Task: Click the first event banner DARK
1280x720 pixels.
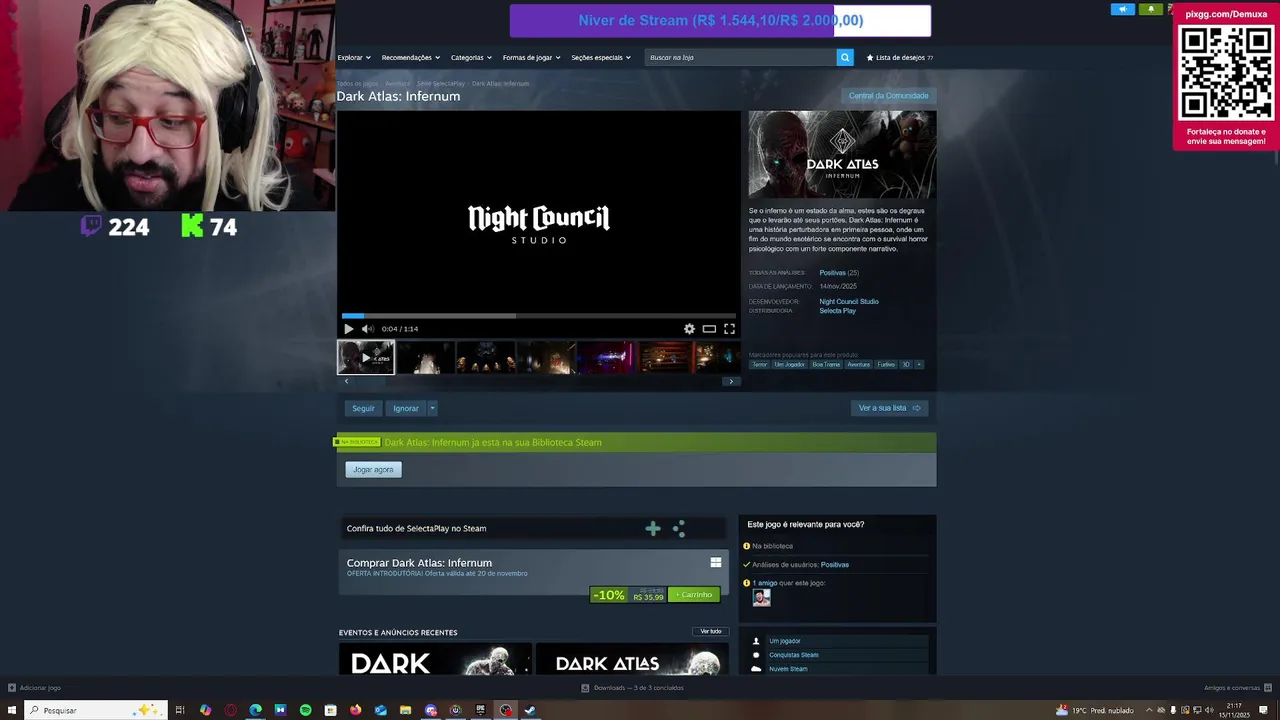Action: [435, 658]
